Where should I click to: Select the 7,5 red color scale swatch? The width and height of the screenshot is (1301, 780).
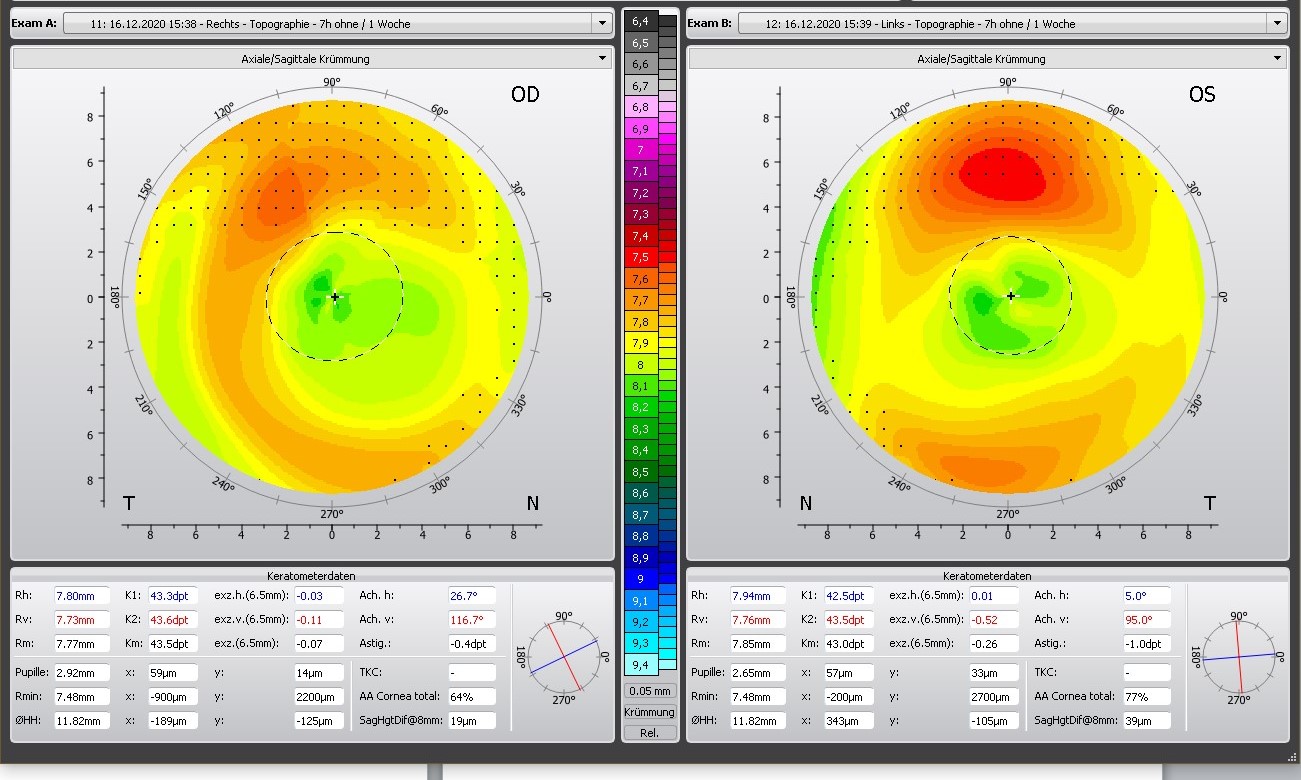pos(640,257)
